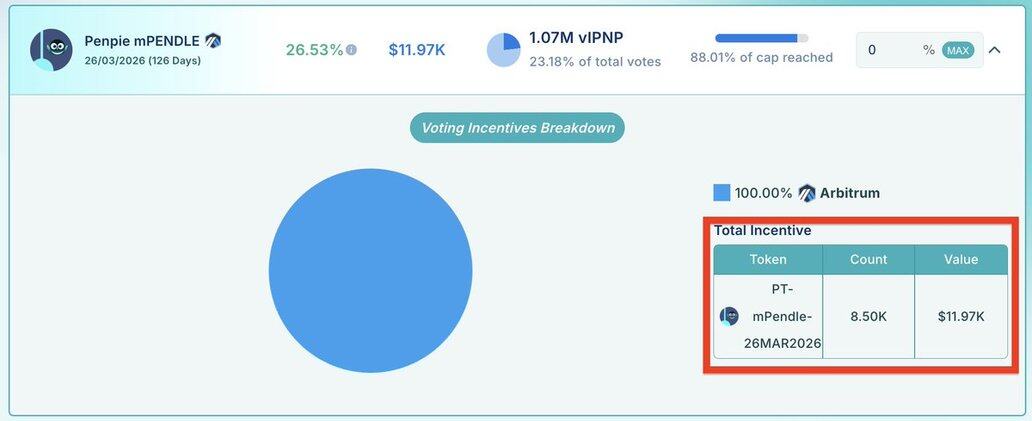
Task: Click the Token column header
Action: click(x=768, y=259)
